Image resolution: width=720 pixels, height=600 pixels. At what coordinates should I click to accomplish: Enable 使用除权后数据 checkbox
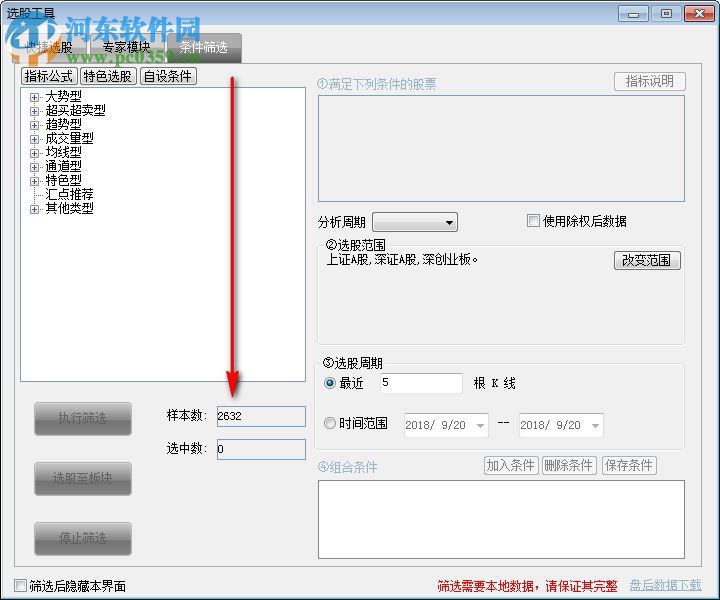[x=533, y=221]
